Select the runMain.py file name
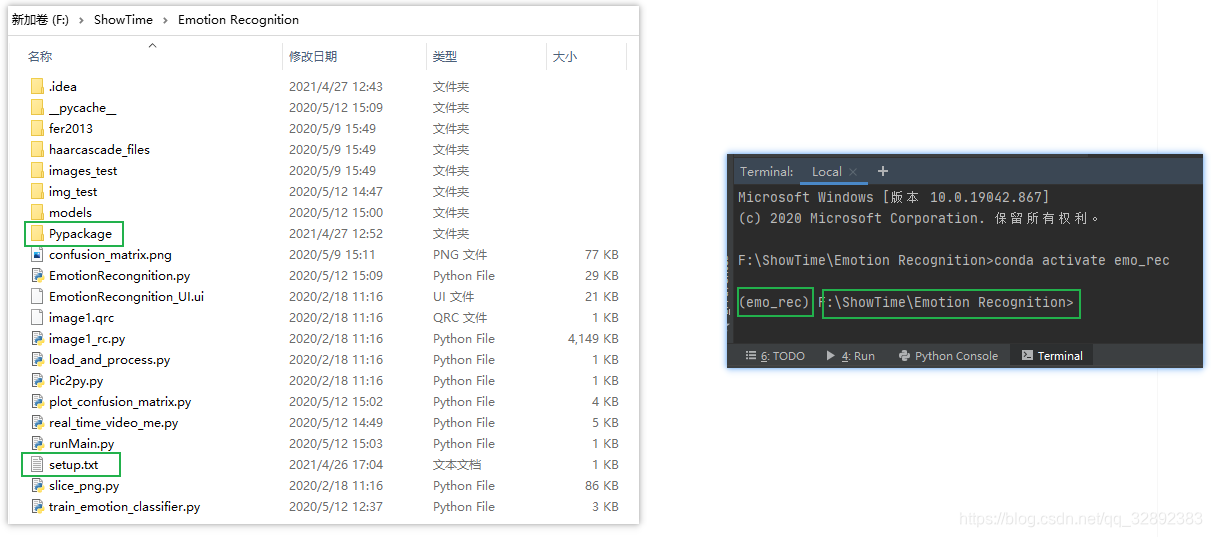1212x537 pixels. [81, 443]
